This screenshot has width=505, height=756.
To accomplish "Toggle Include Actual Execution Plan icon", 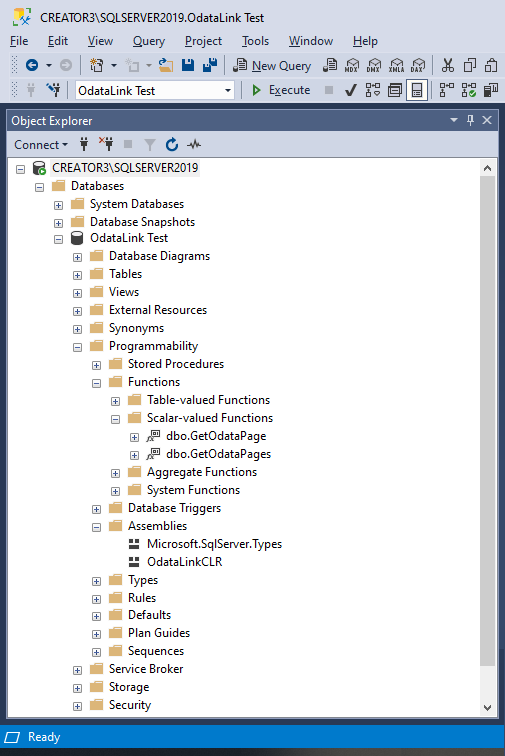I will [447, 90].
